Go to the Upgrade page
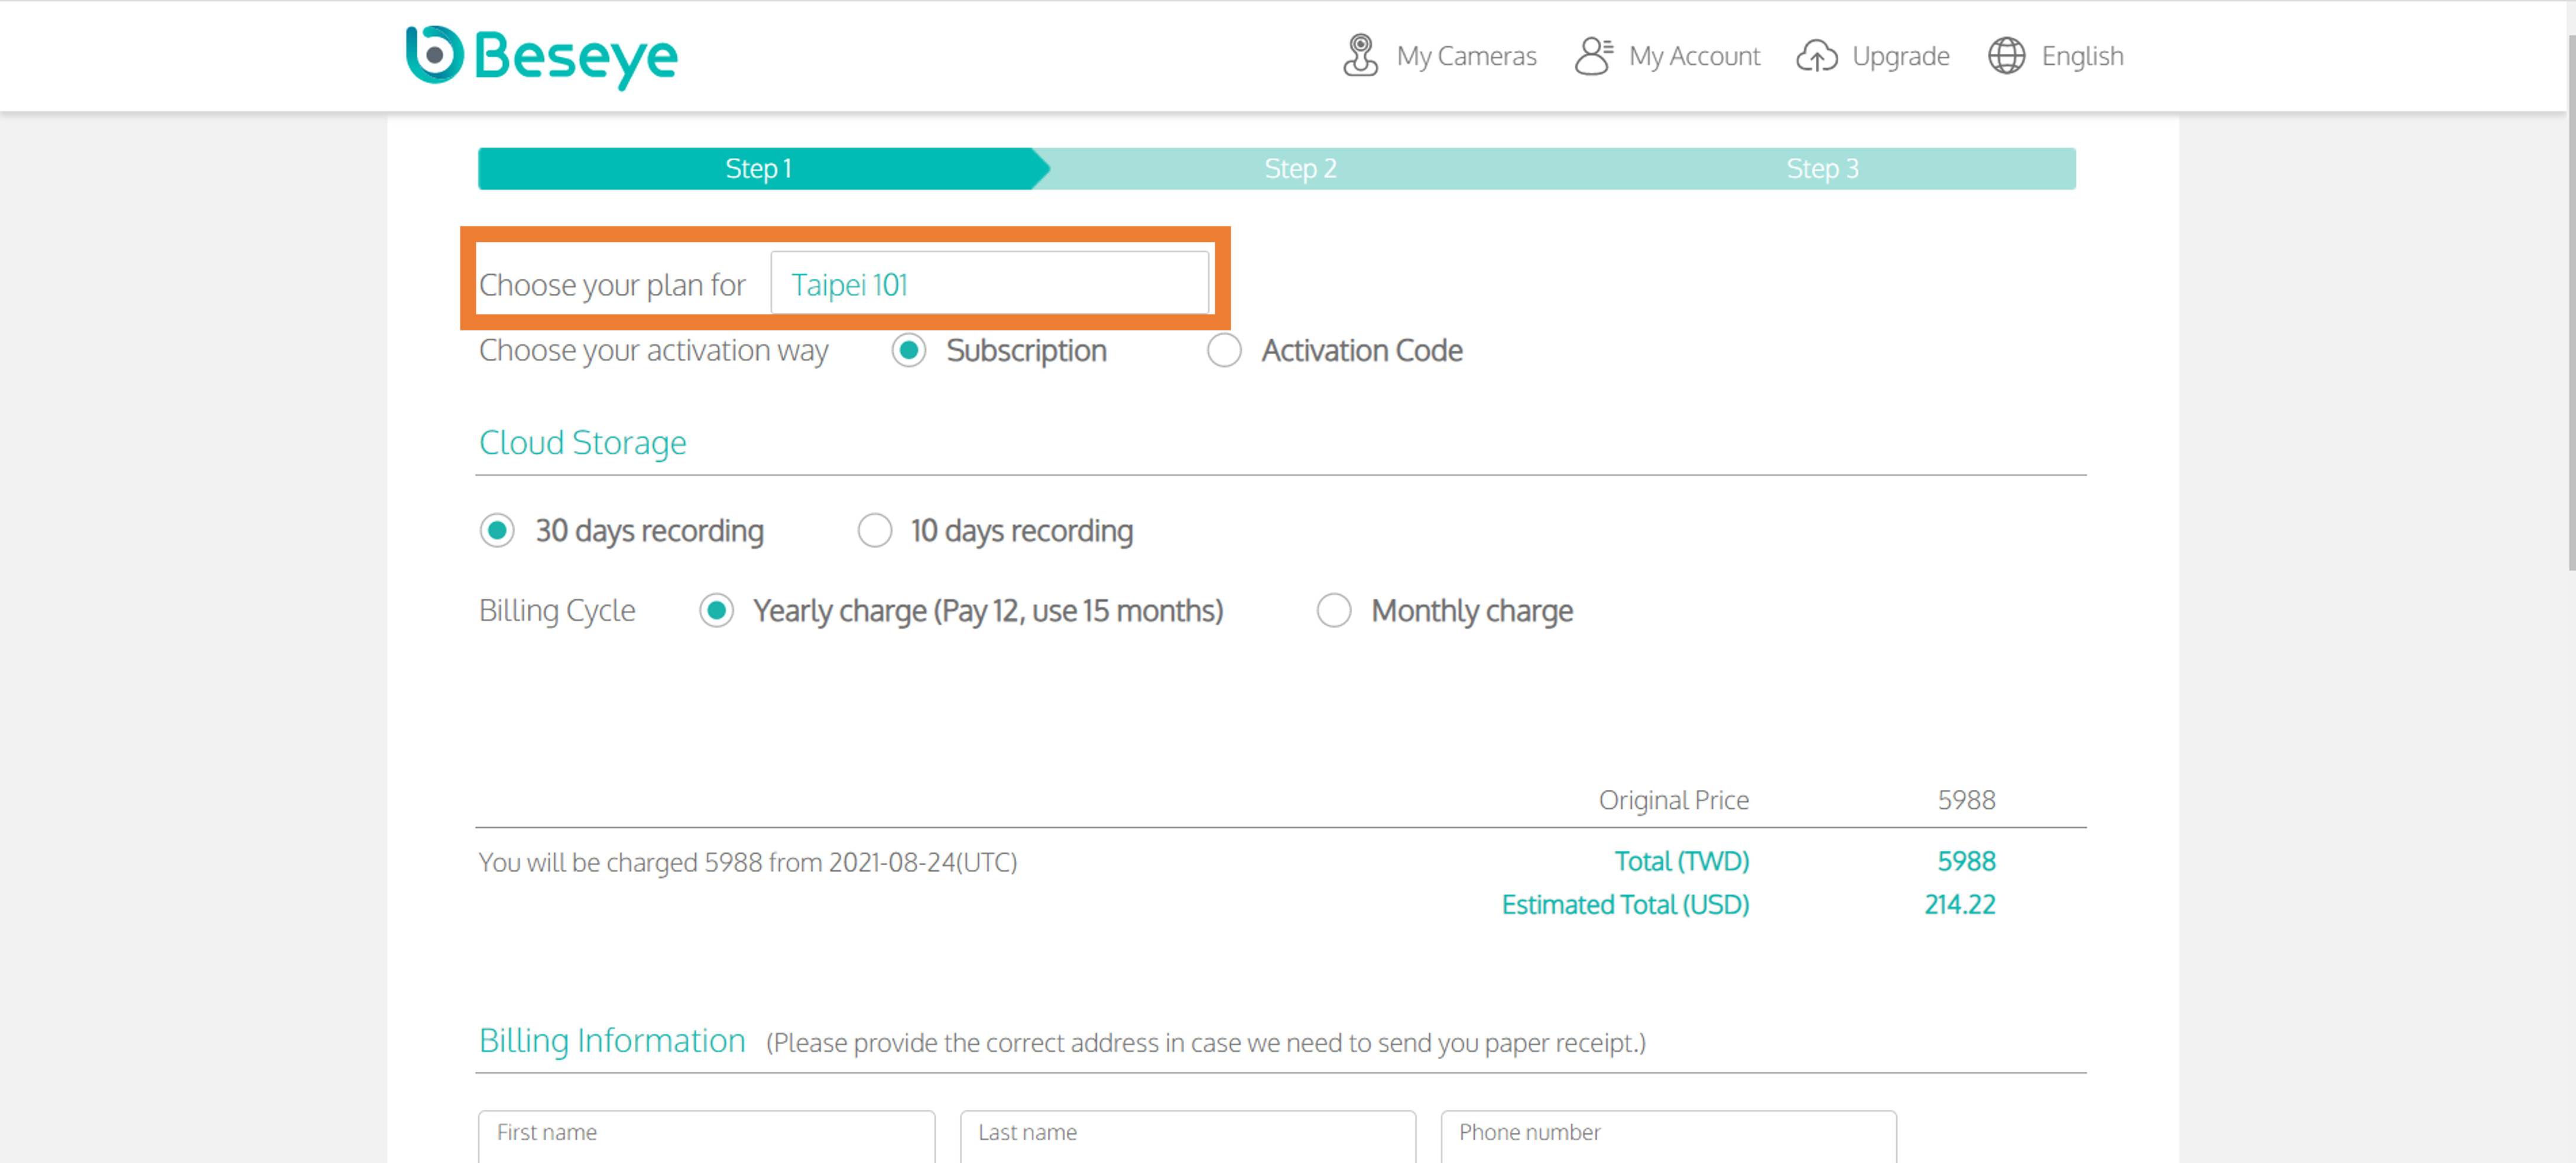 point(1900,56)
